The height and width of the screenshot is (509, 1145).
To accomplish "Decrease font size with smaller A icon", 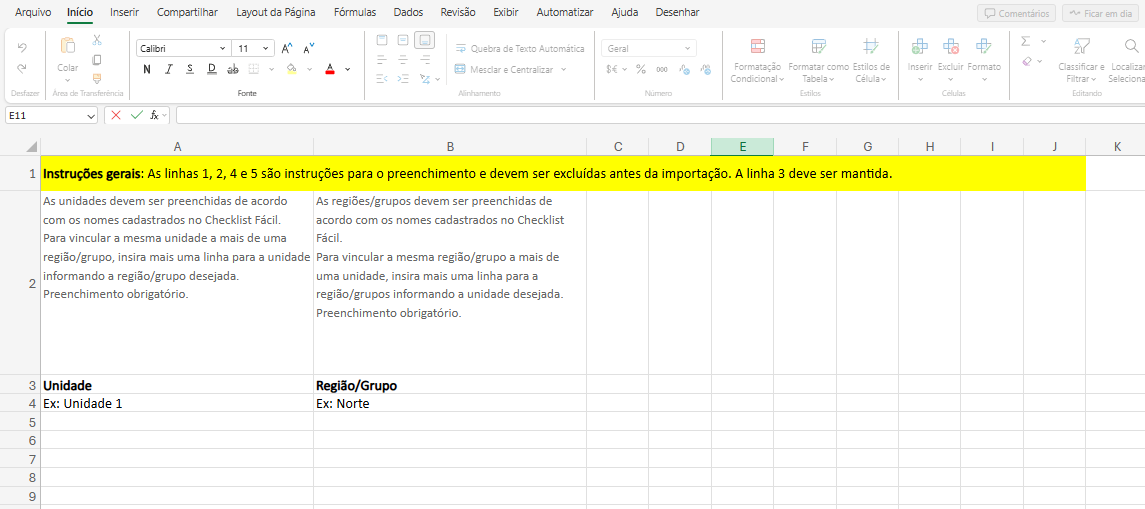I will (x=309, y=48).
